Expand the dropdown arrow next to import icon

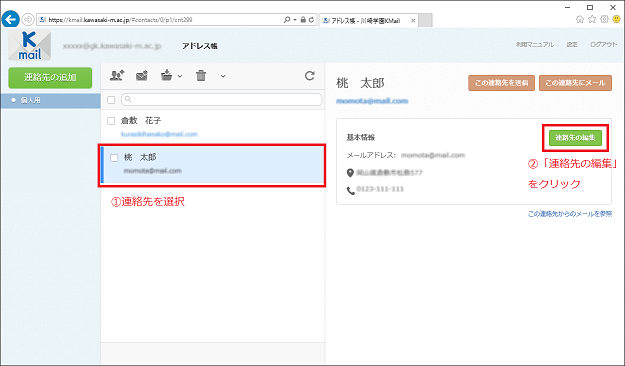tap(180, 76)
